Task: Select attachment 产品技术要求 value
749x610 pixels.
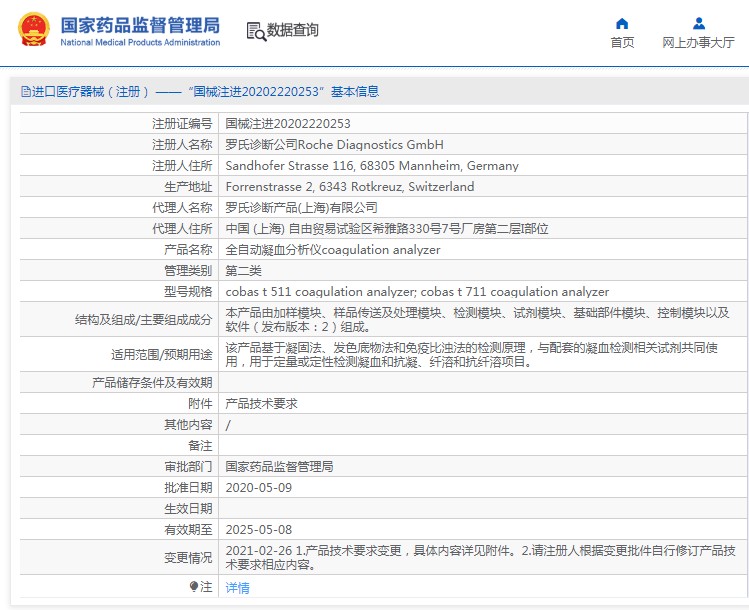Action: pos(261,404)
